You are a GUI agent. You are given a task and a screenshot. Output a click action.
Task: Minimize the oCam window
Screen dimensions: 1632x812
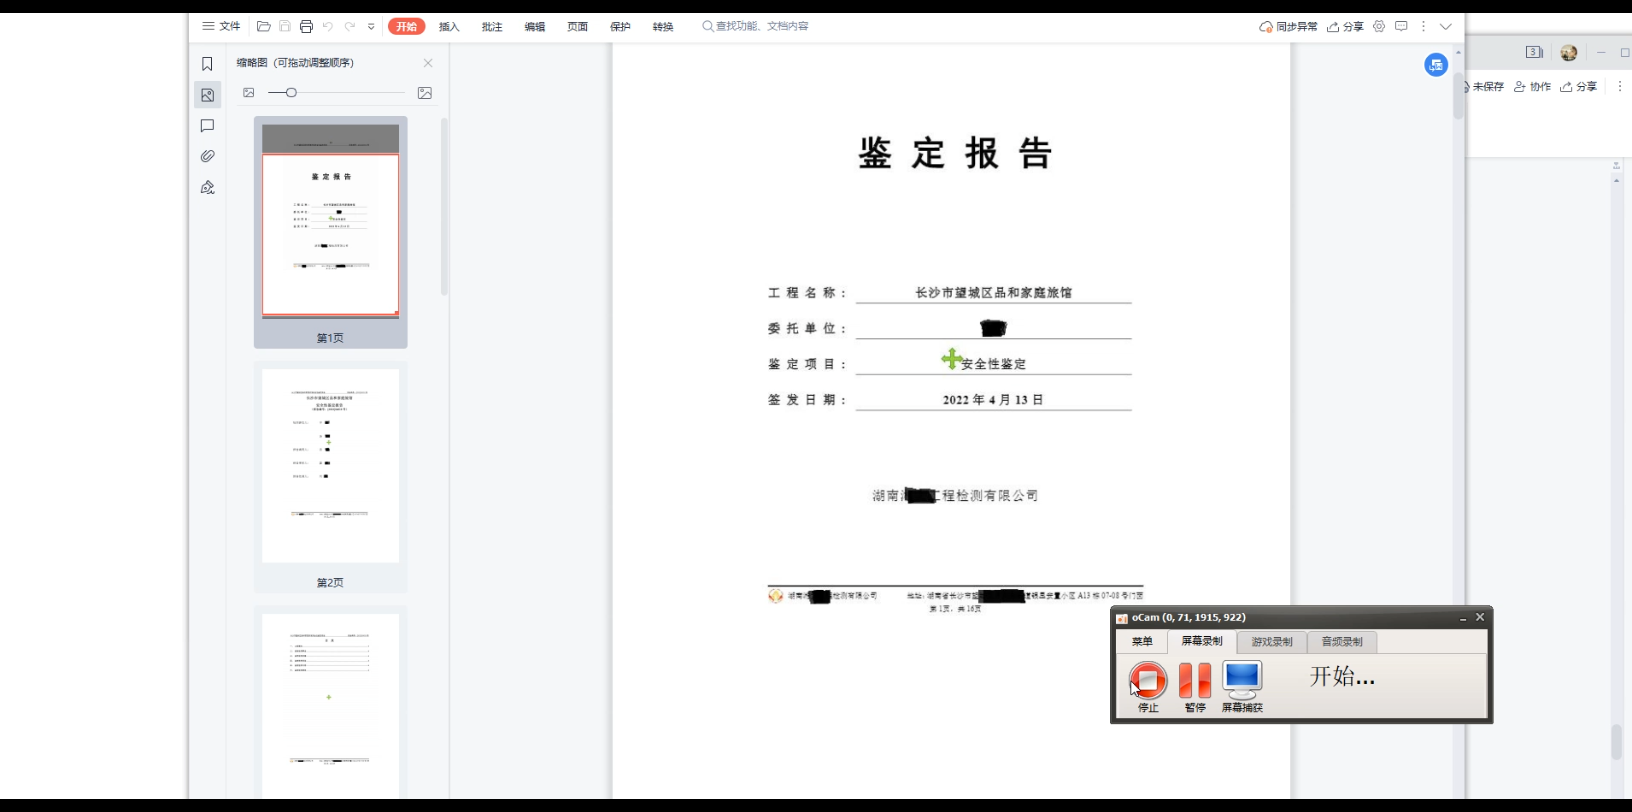tap(1463, 618)
